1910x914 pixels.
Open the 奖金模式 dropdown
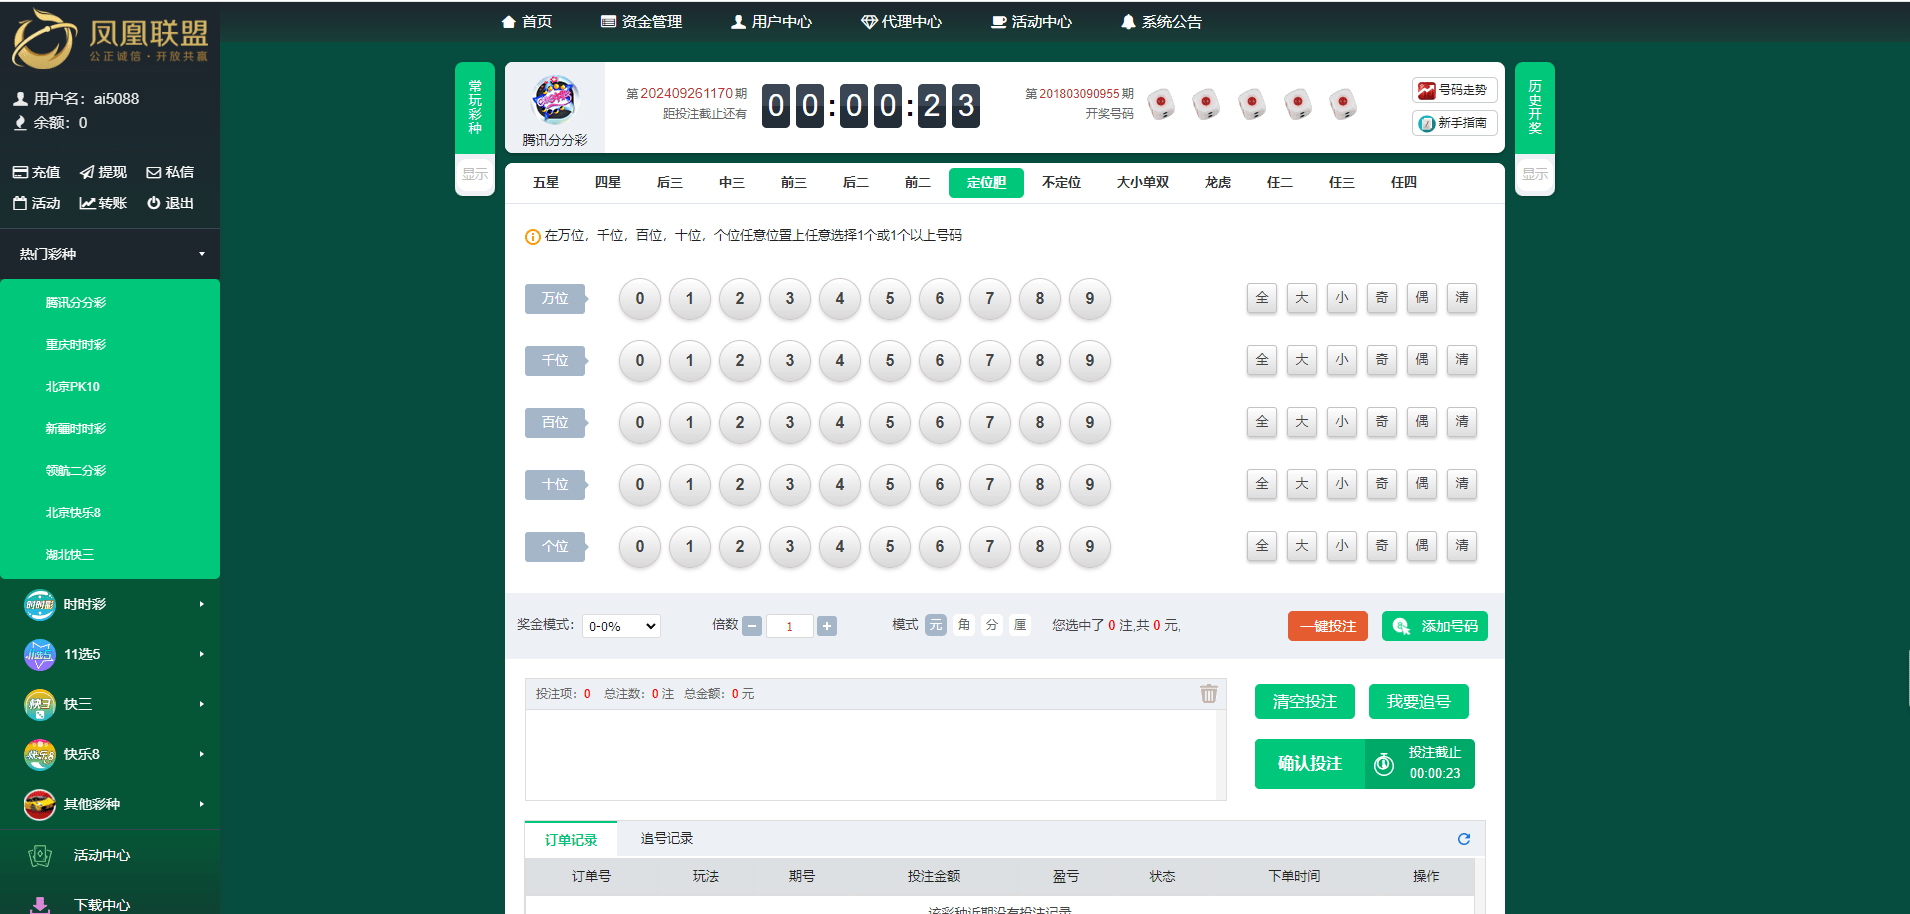[x=621, y=626]
